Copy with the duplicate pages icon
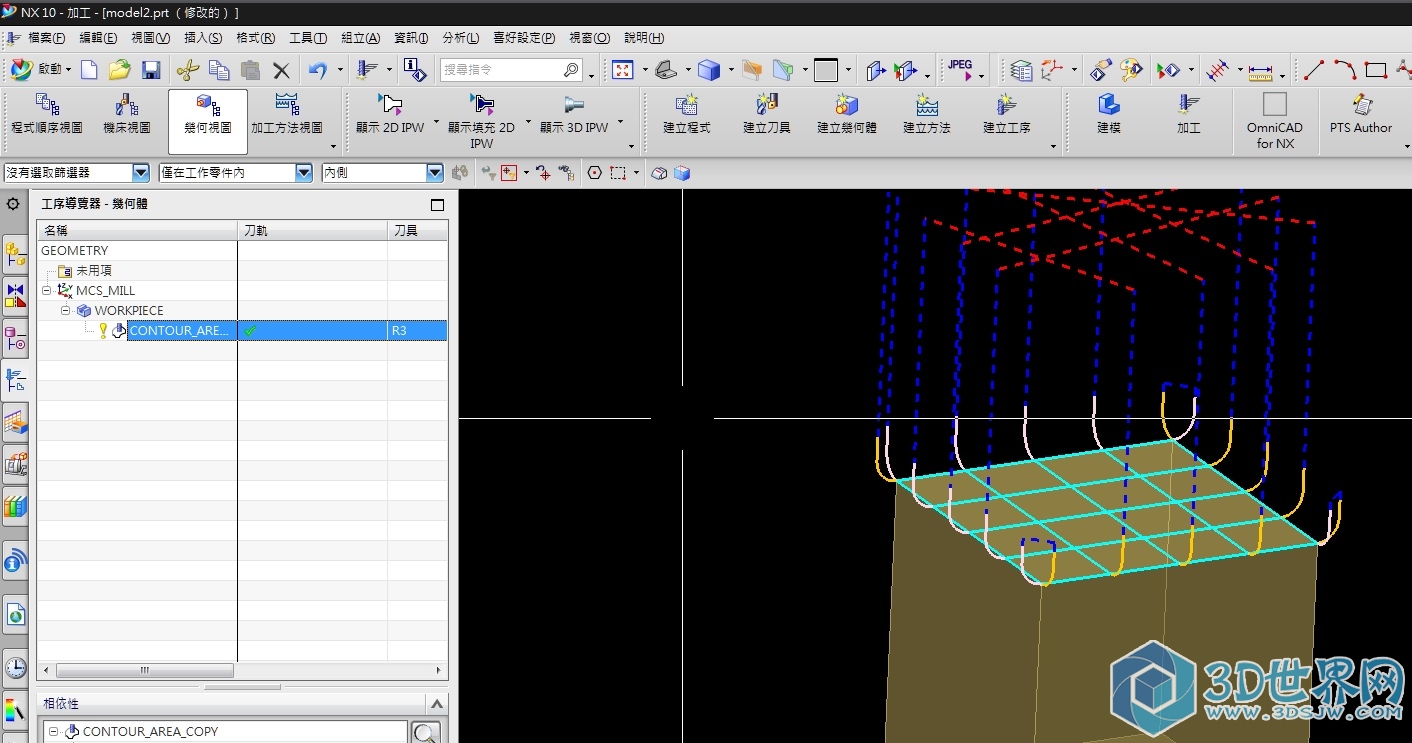The image size is (1412, 743). pyautogui.click(x=219, y=70)
